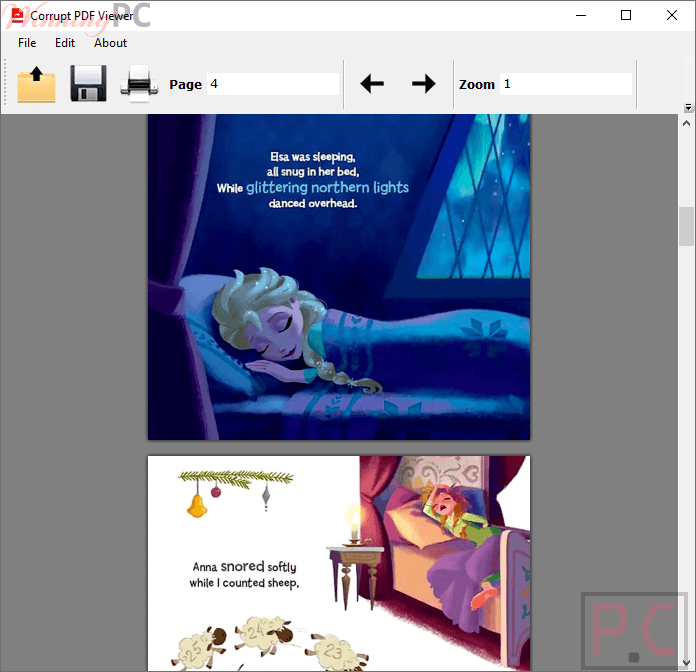Click the vertical scrollbar thumb
The image size is (696, 672).
(686, 226)
